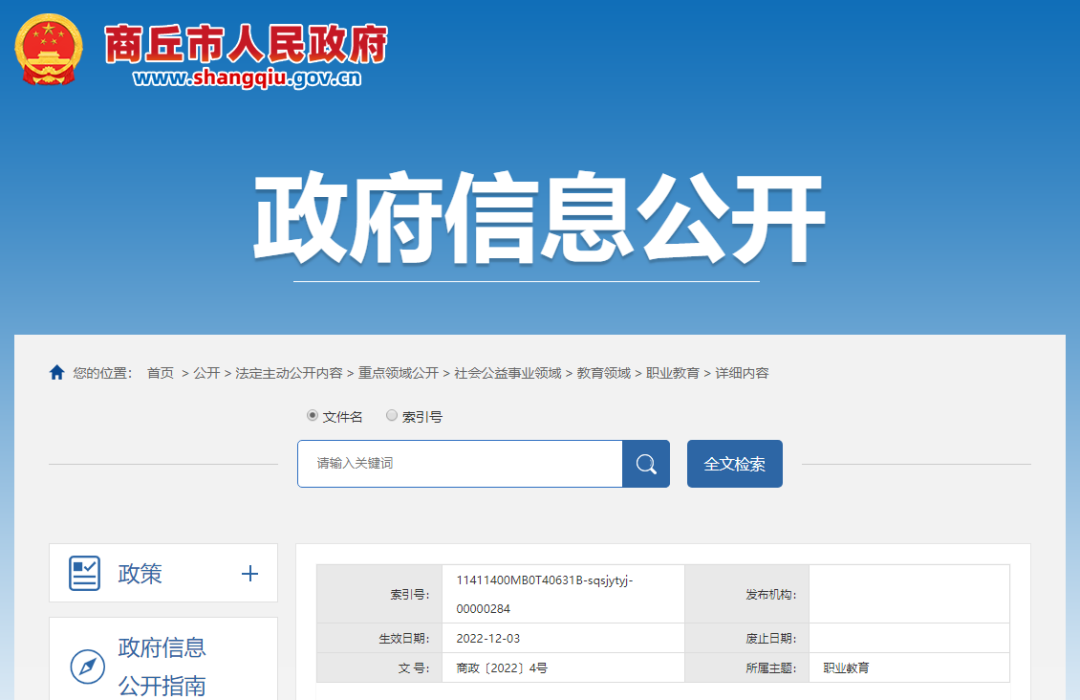1080x700 pixels.
Task: Click the magnifying glass search icon
Action: [x=645, y=463]
